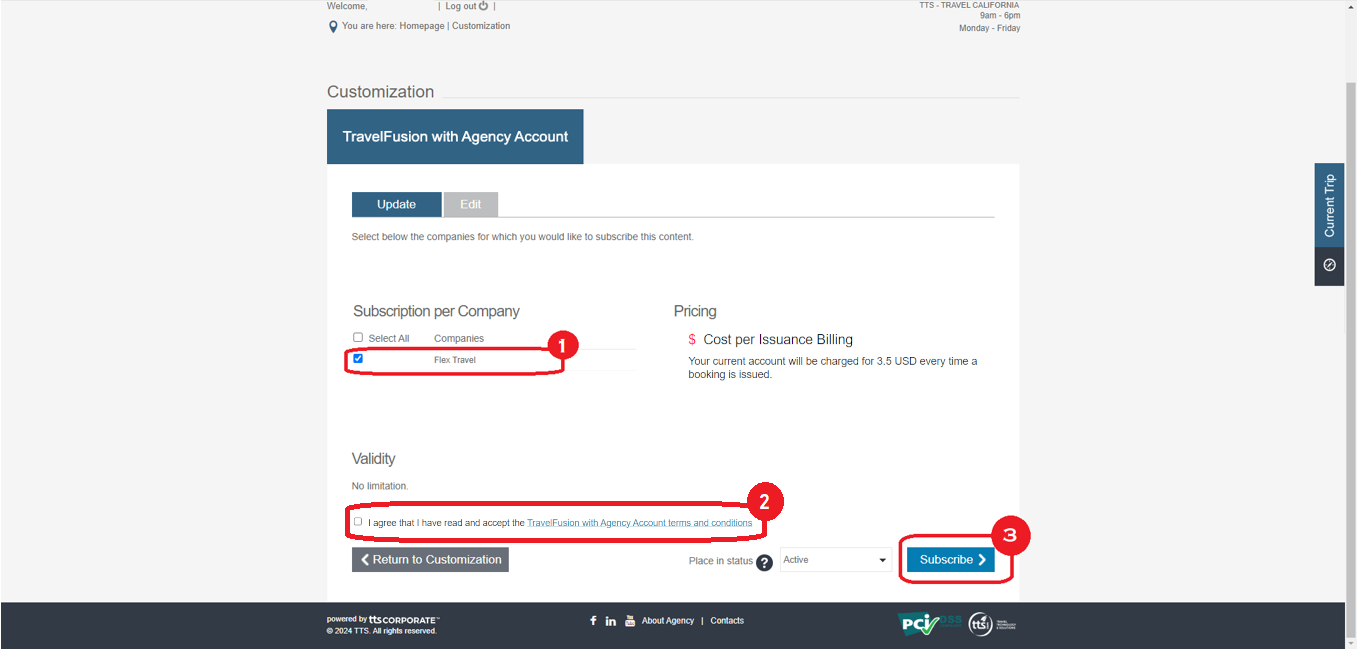The height and width of the screenshot is (650, 1357).
Task: Click the compass icon below Current Trip
Action: point(1329,265)
